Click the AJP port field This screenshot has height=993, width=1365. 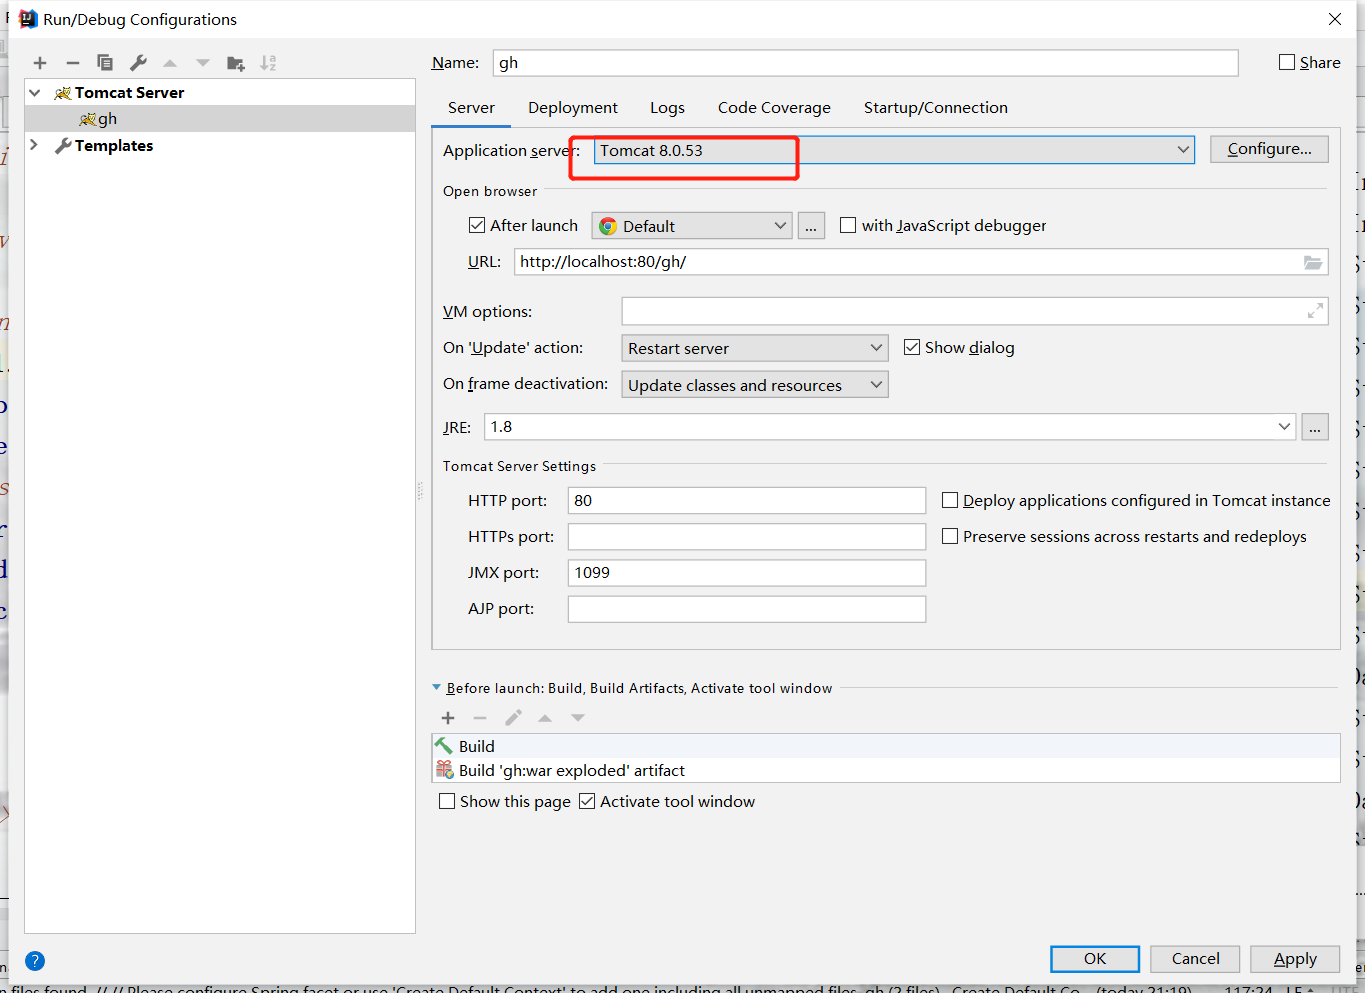[747, 609]
